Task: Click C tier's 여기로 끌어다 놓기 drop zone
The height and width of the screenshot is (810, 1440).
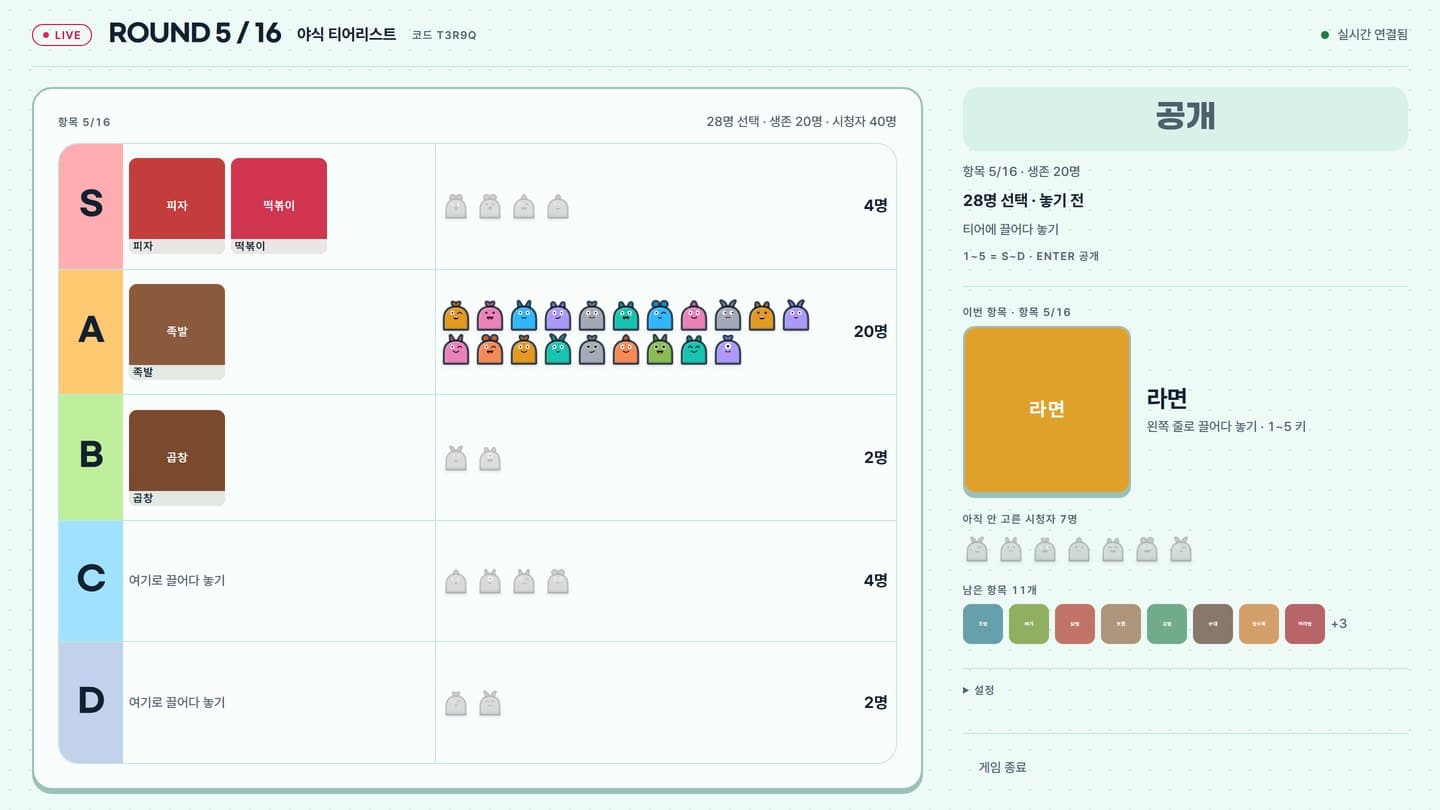Action: pos(177,580)
